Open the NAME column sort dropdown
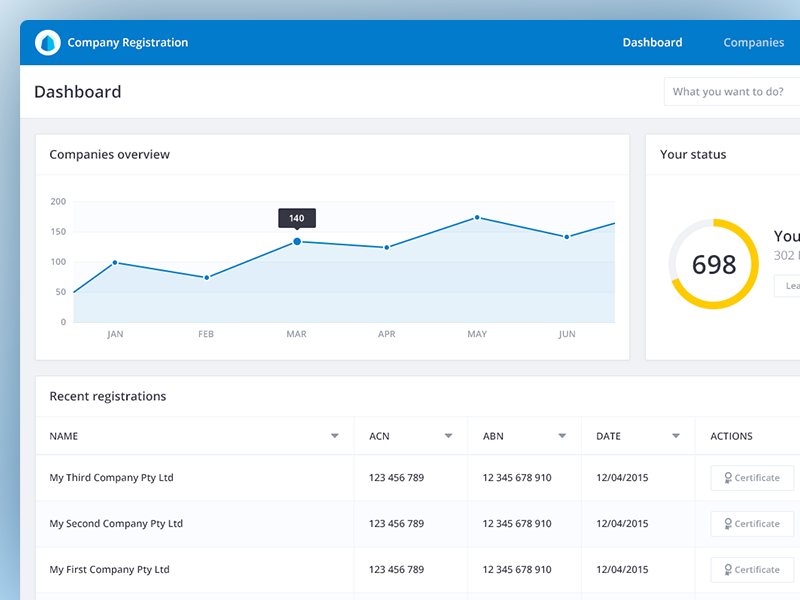This screenshot has height=600, width=800. click(x=335, y=436)
